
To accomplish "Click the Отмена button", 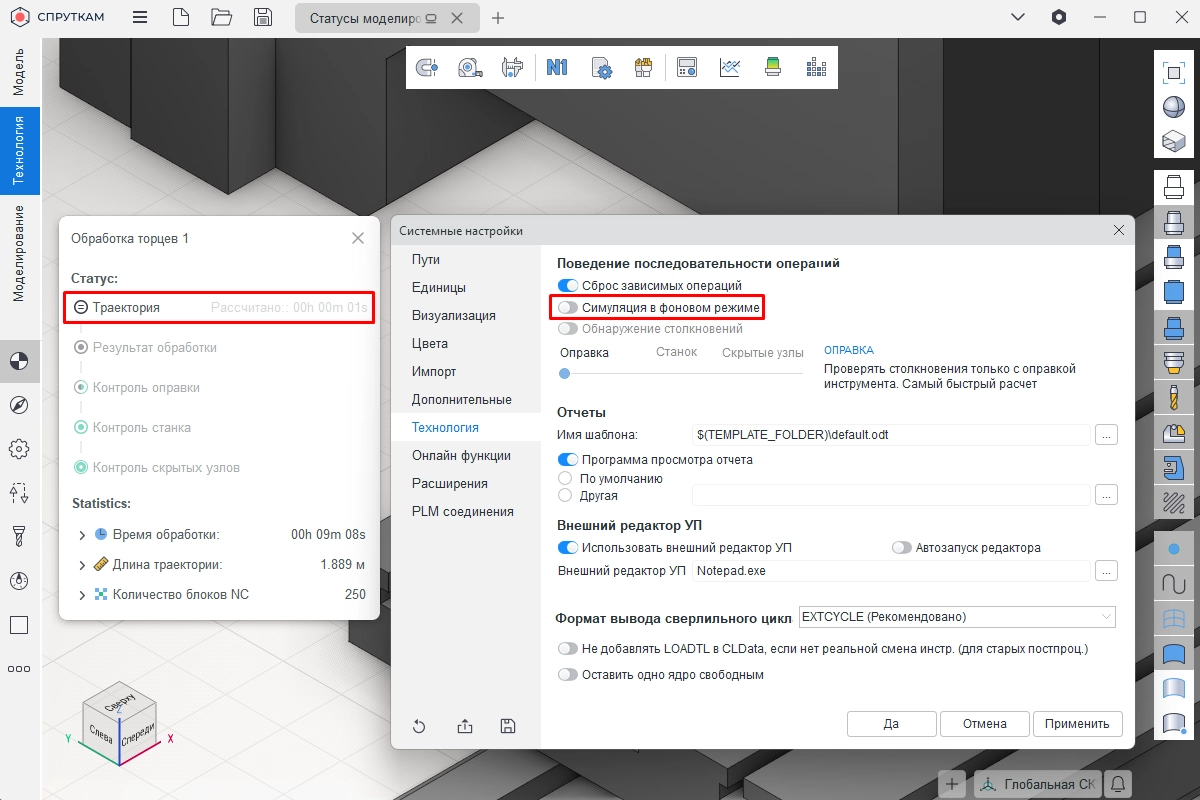I will pos(984,724).
